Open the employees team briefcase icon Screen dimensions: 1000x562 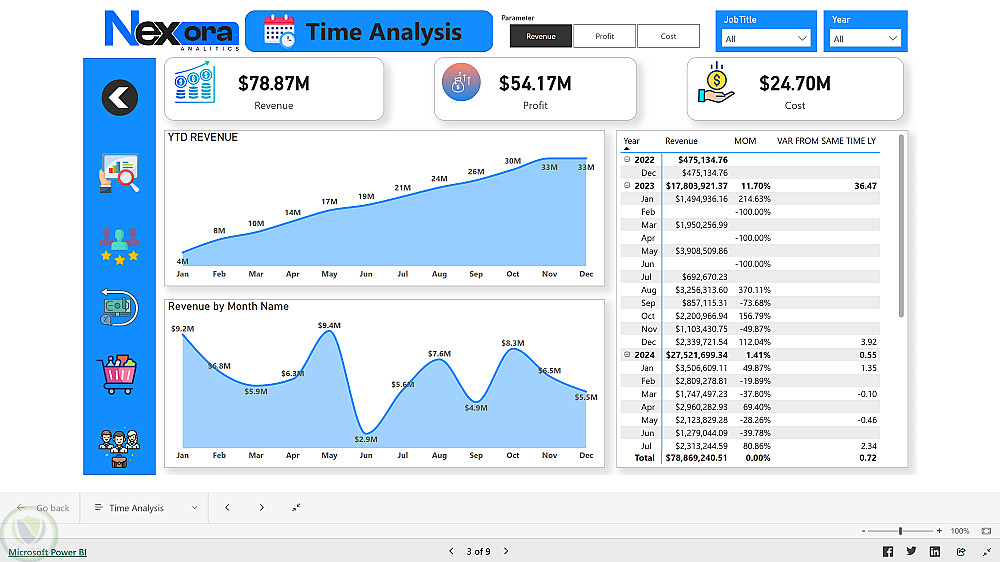119,448
